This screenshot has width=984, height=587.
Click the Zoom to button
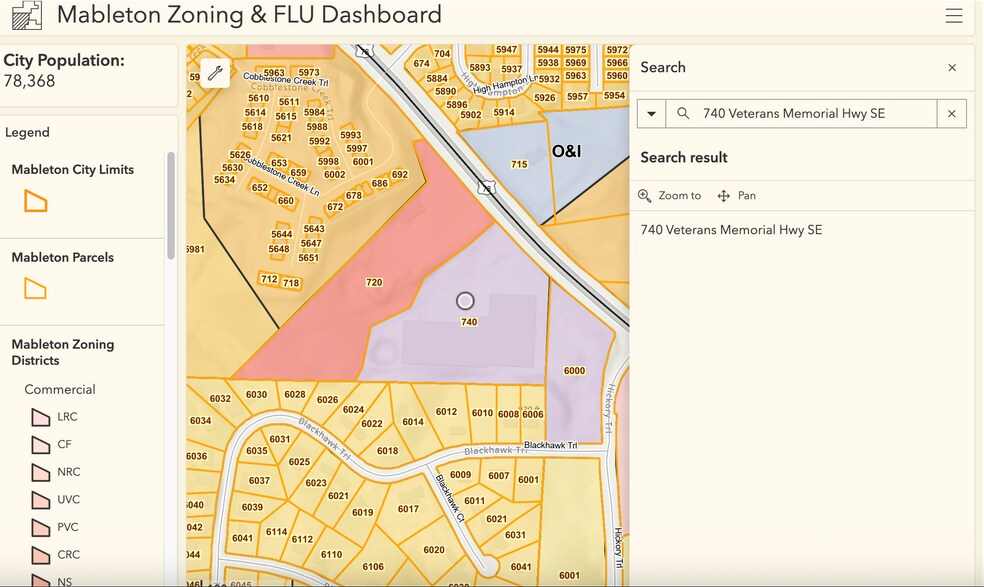pyautogui.click(x=670, y=196)
